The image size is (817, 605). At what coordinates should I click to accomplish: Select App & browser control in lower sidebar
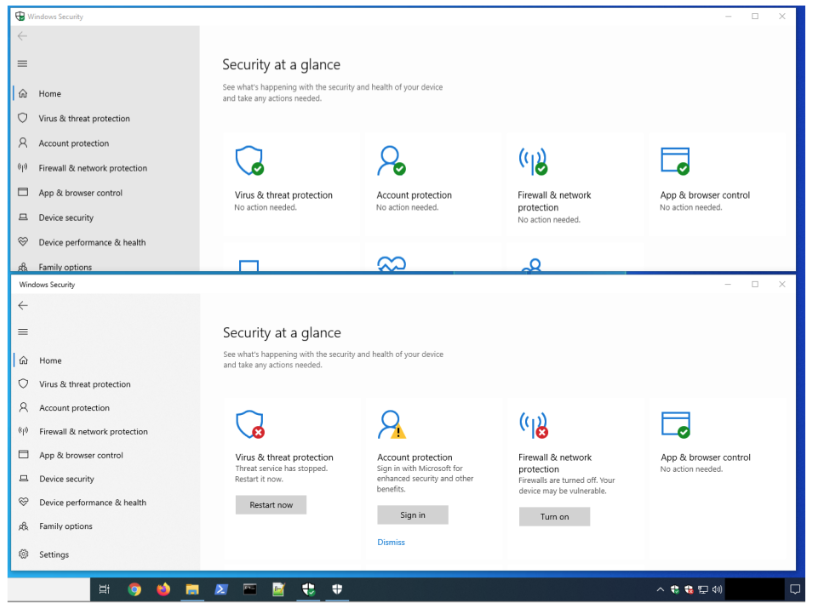point(106,455)
